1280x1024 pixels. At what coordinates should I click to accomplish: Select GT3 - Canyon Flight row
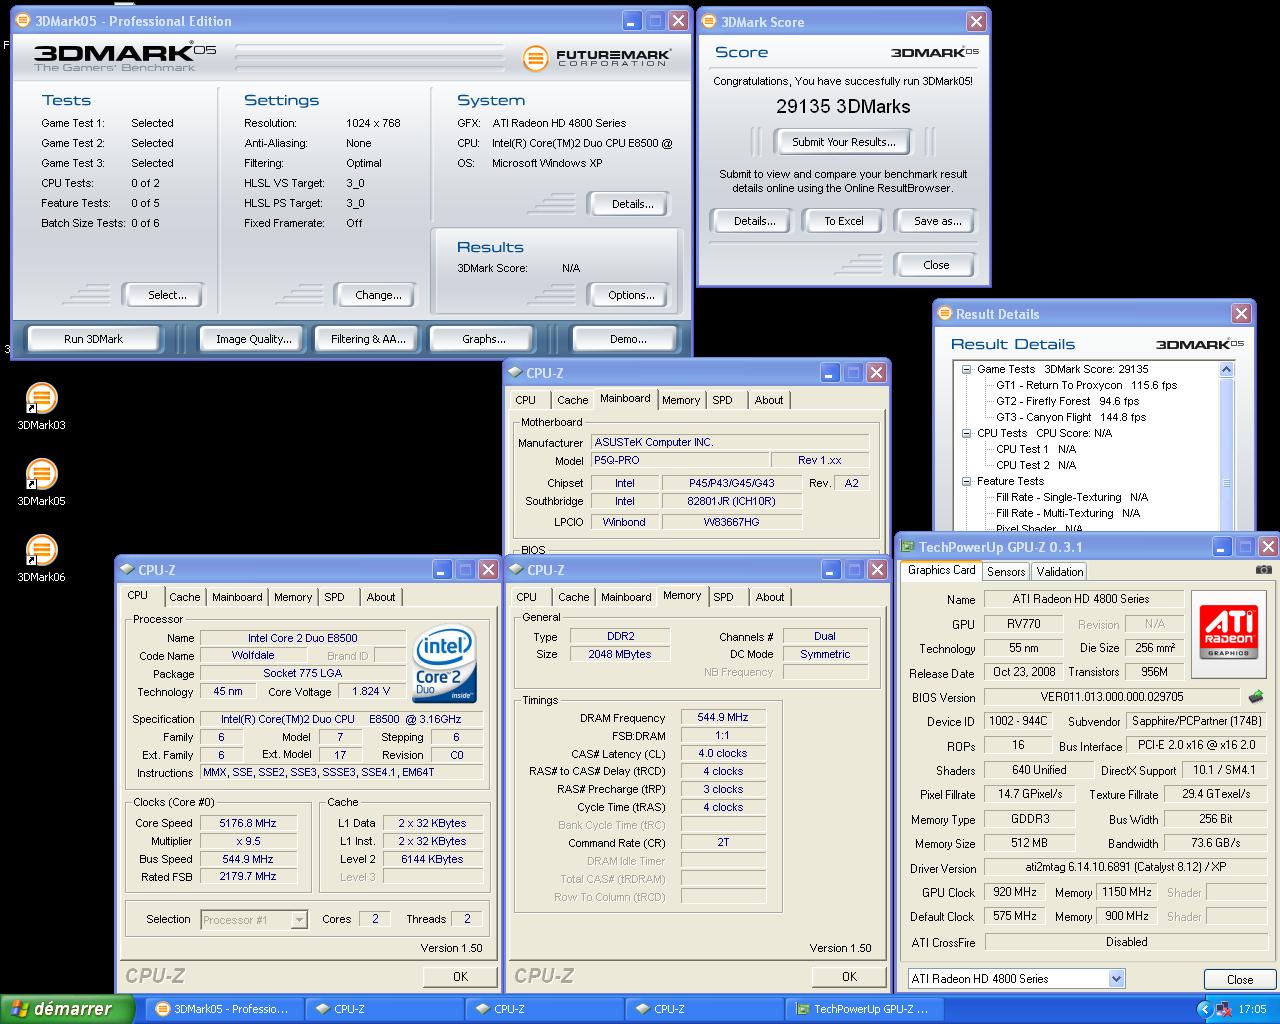click(1071, 417)
